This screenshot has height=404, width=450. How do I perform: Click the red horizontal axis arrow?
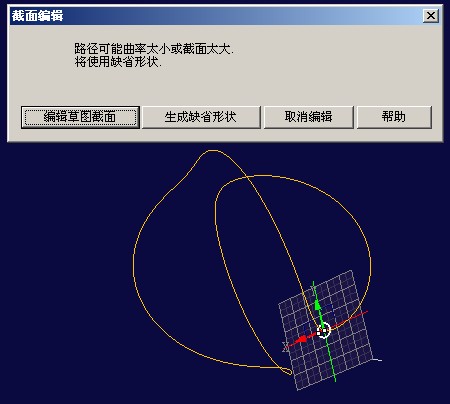(302, 340)
